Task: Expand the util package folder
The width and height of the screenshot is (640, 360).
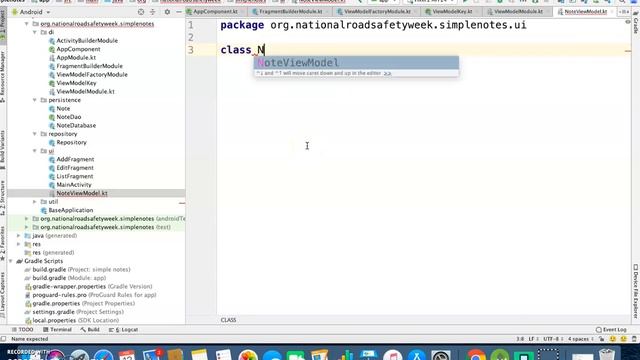Action: 35,202
